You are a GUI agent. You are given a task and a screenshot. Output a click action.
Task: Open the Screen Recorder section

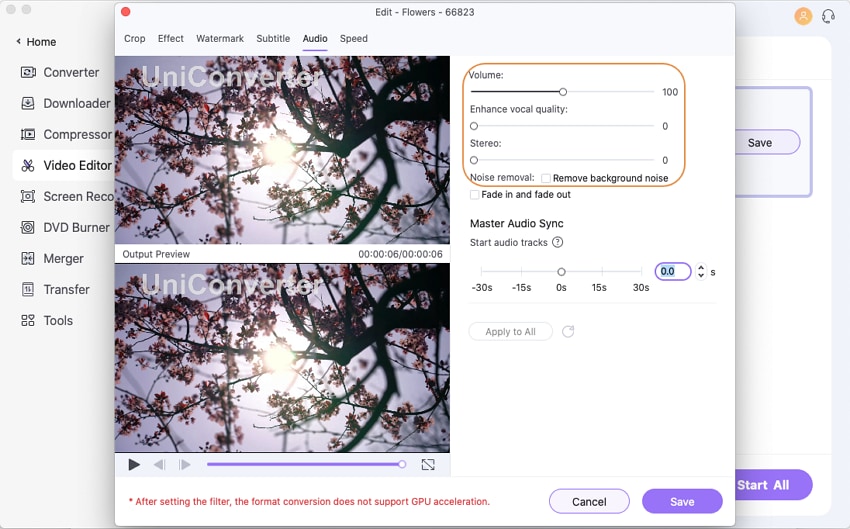(67, 196)
